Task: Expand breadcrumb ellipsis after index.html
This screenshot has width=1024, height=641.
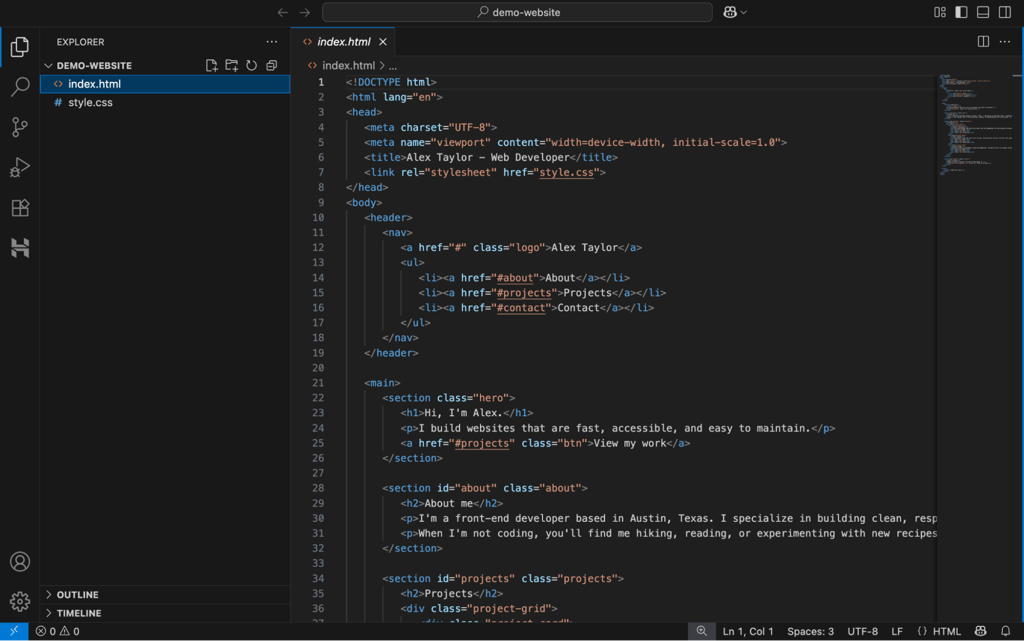Action: coord(392,66)
